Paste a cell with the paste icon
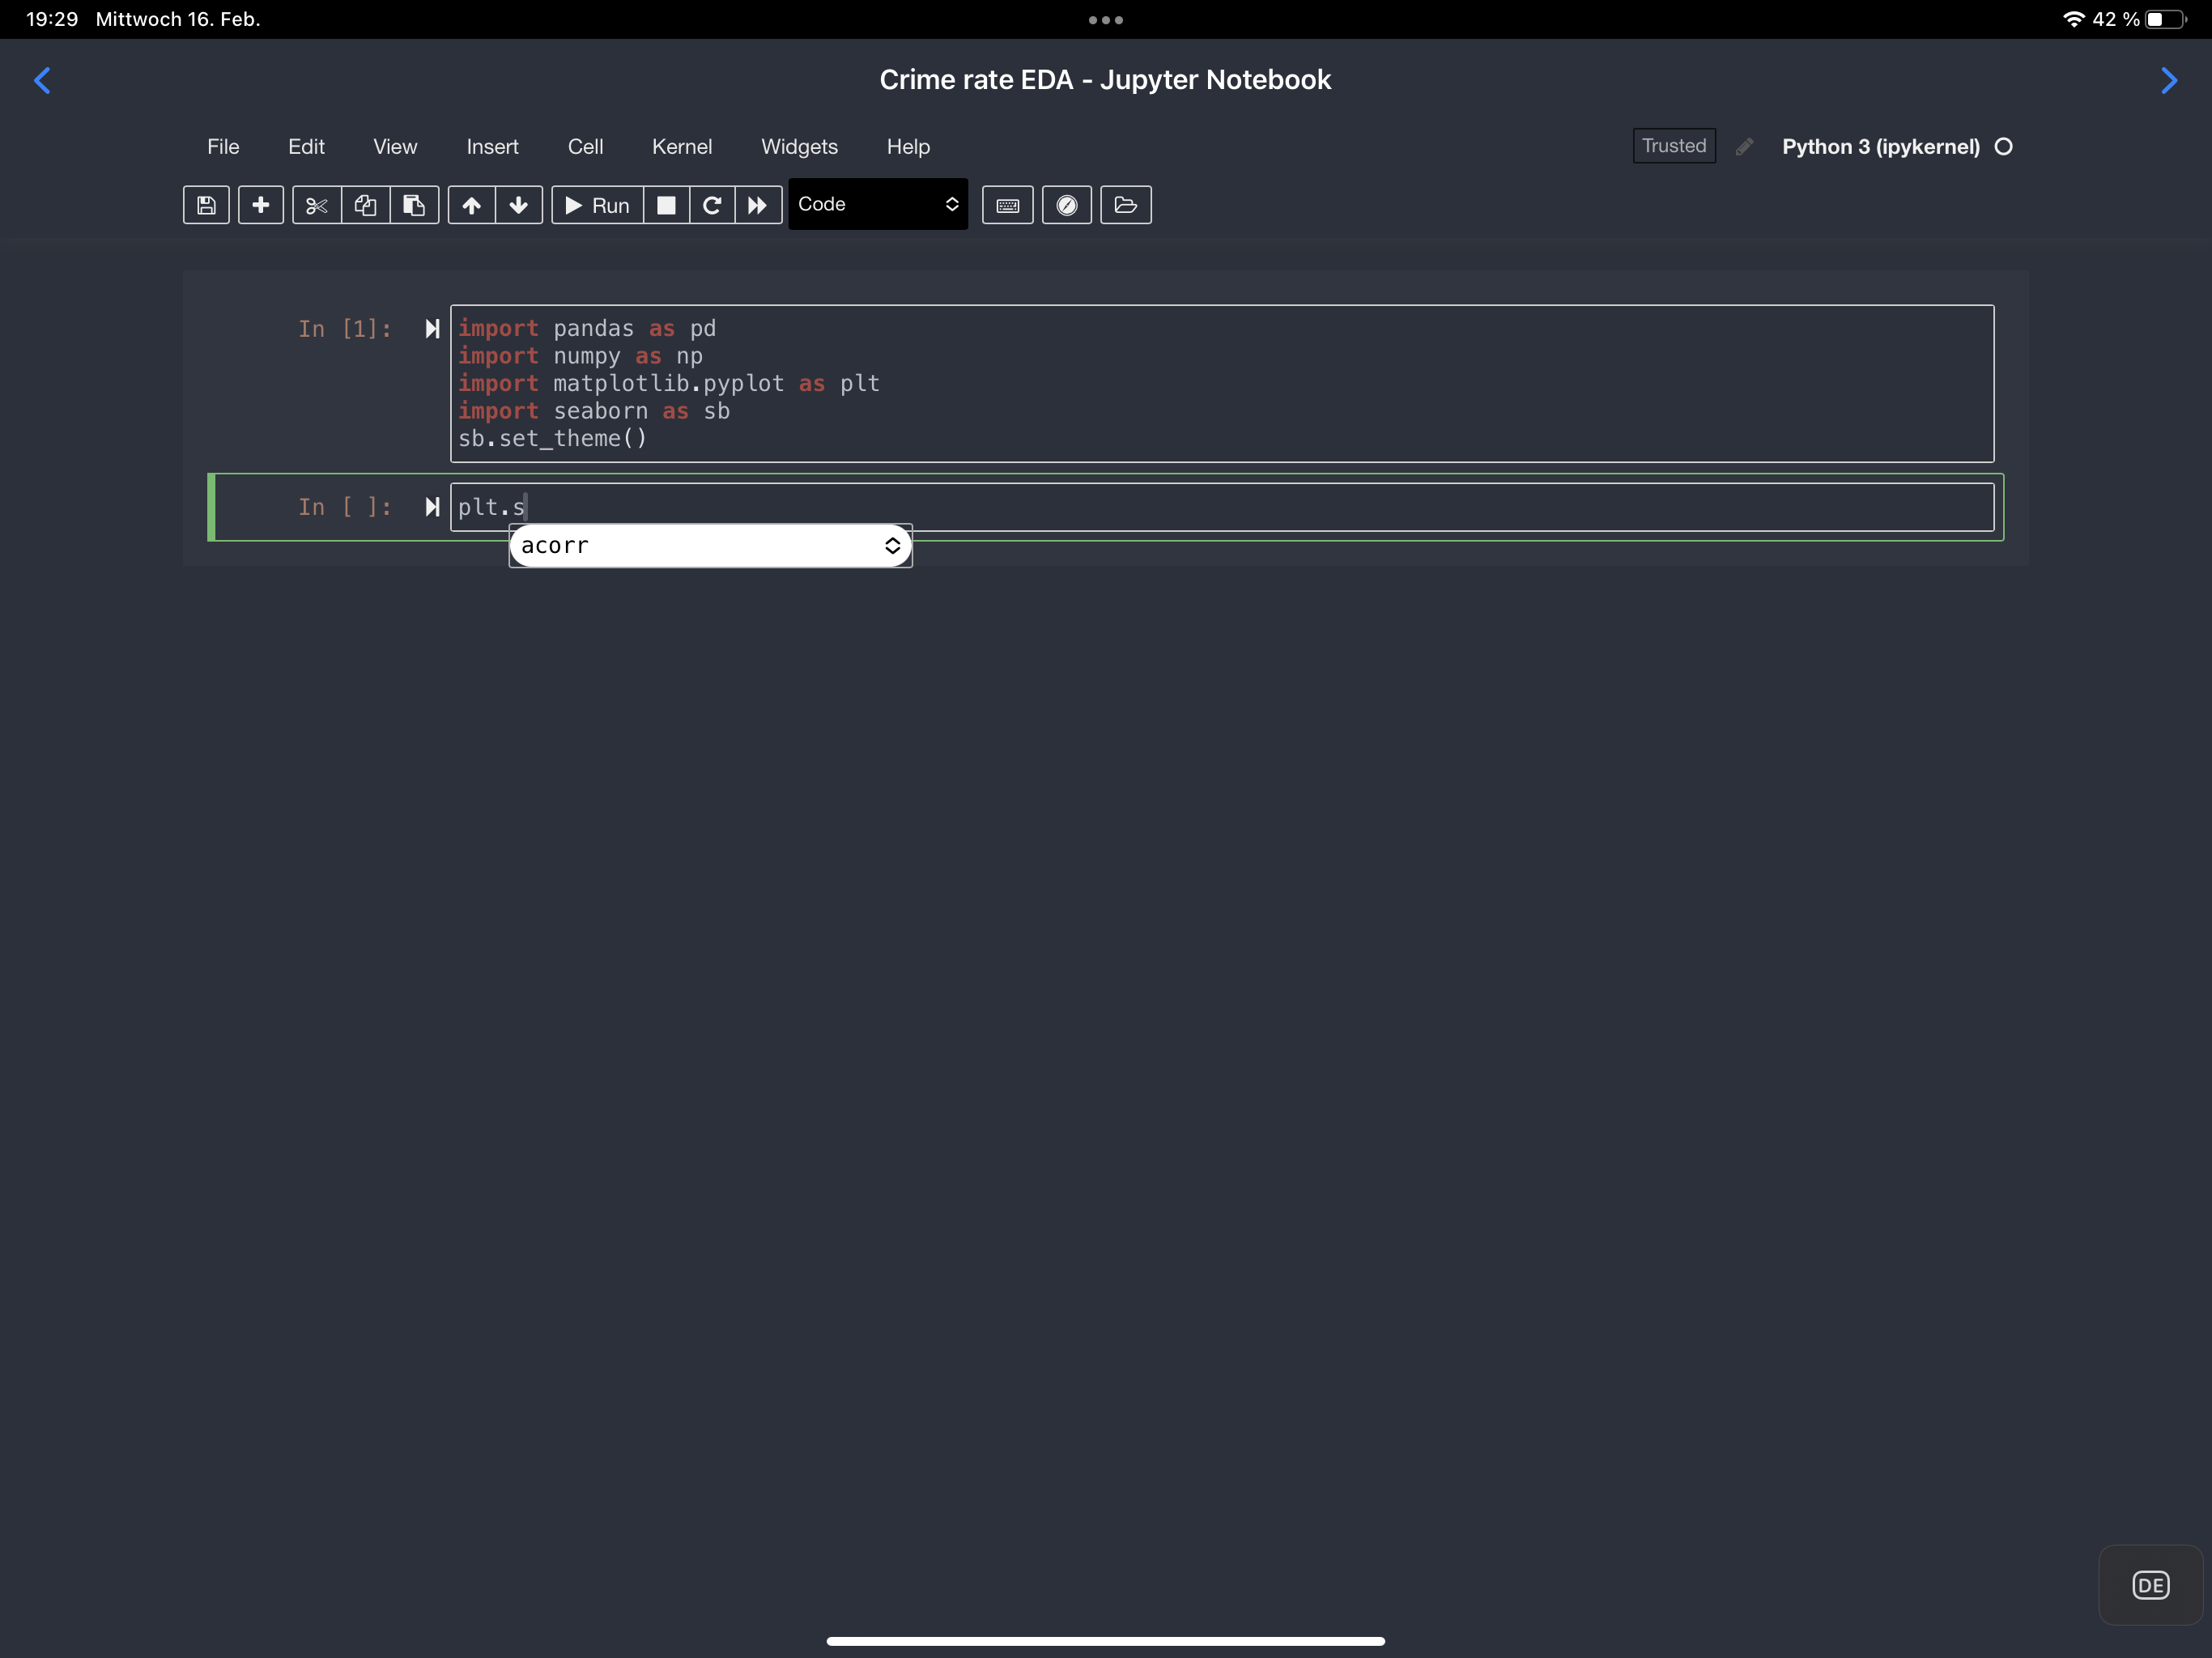Viewport: 2212px width, 1658px height. [413, 205]
